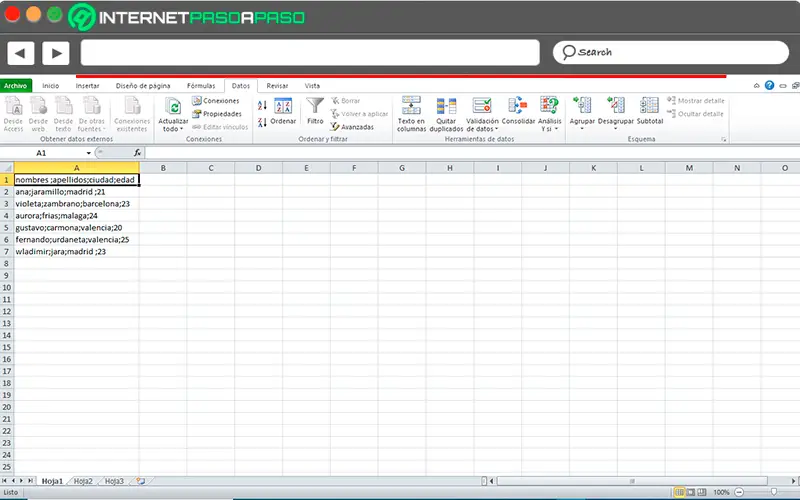Click the browser forward arrow button
The image size is (800, 500).
pyautogui.click(x=56, y=53)
